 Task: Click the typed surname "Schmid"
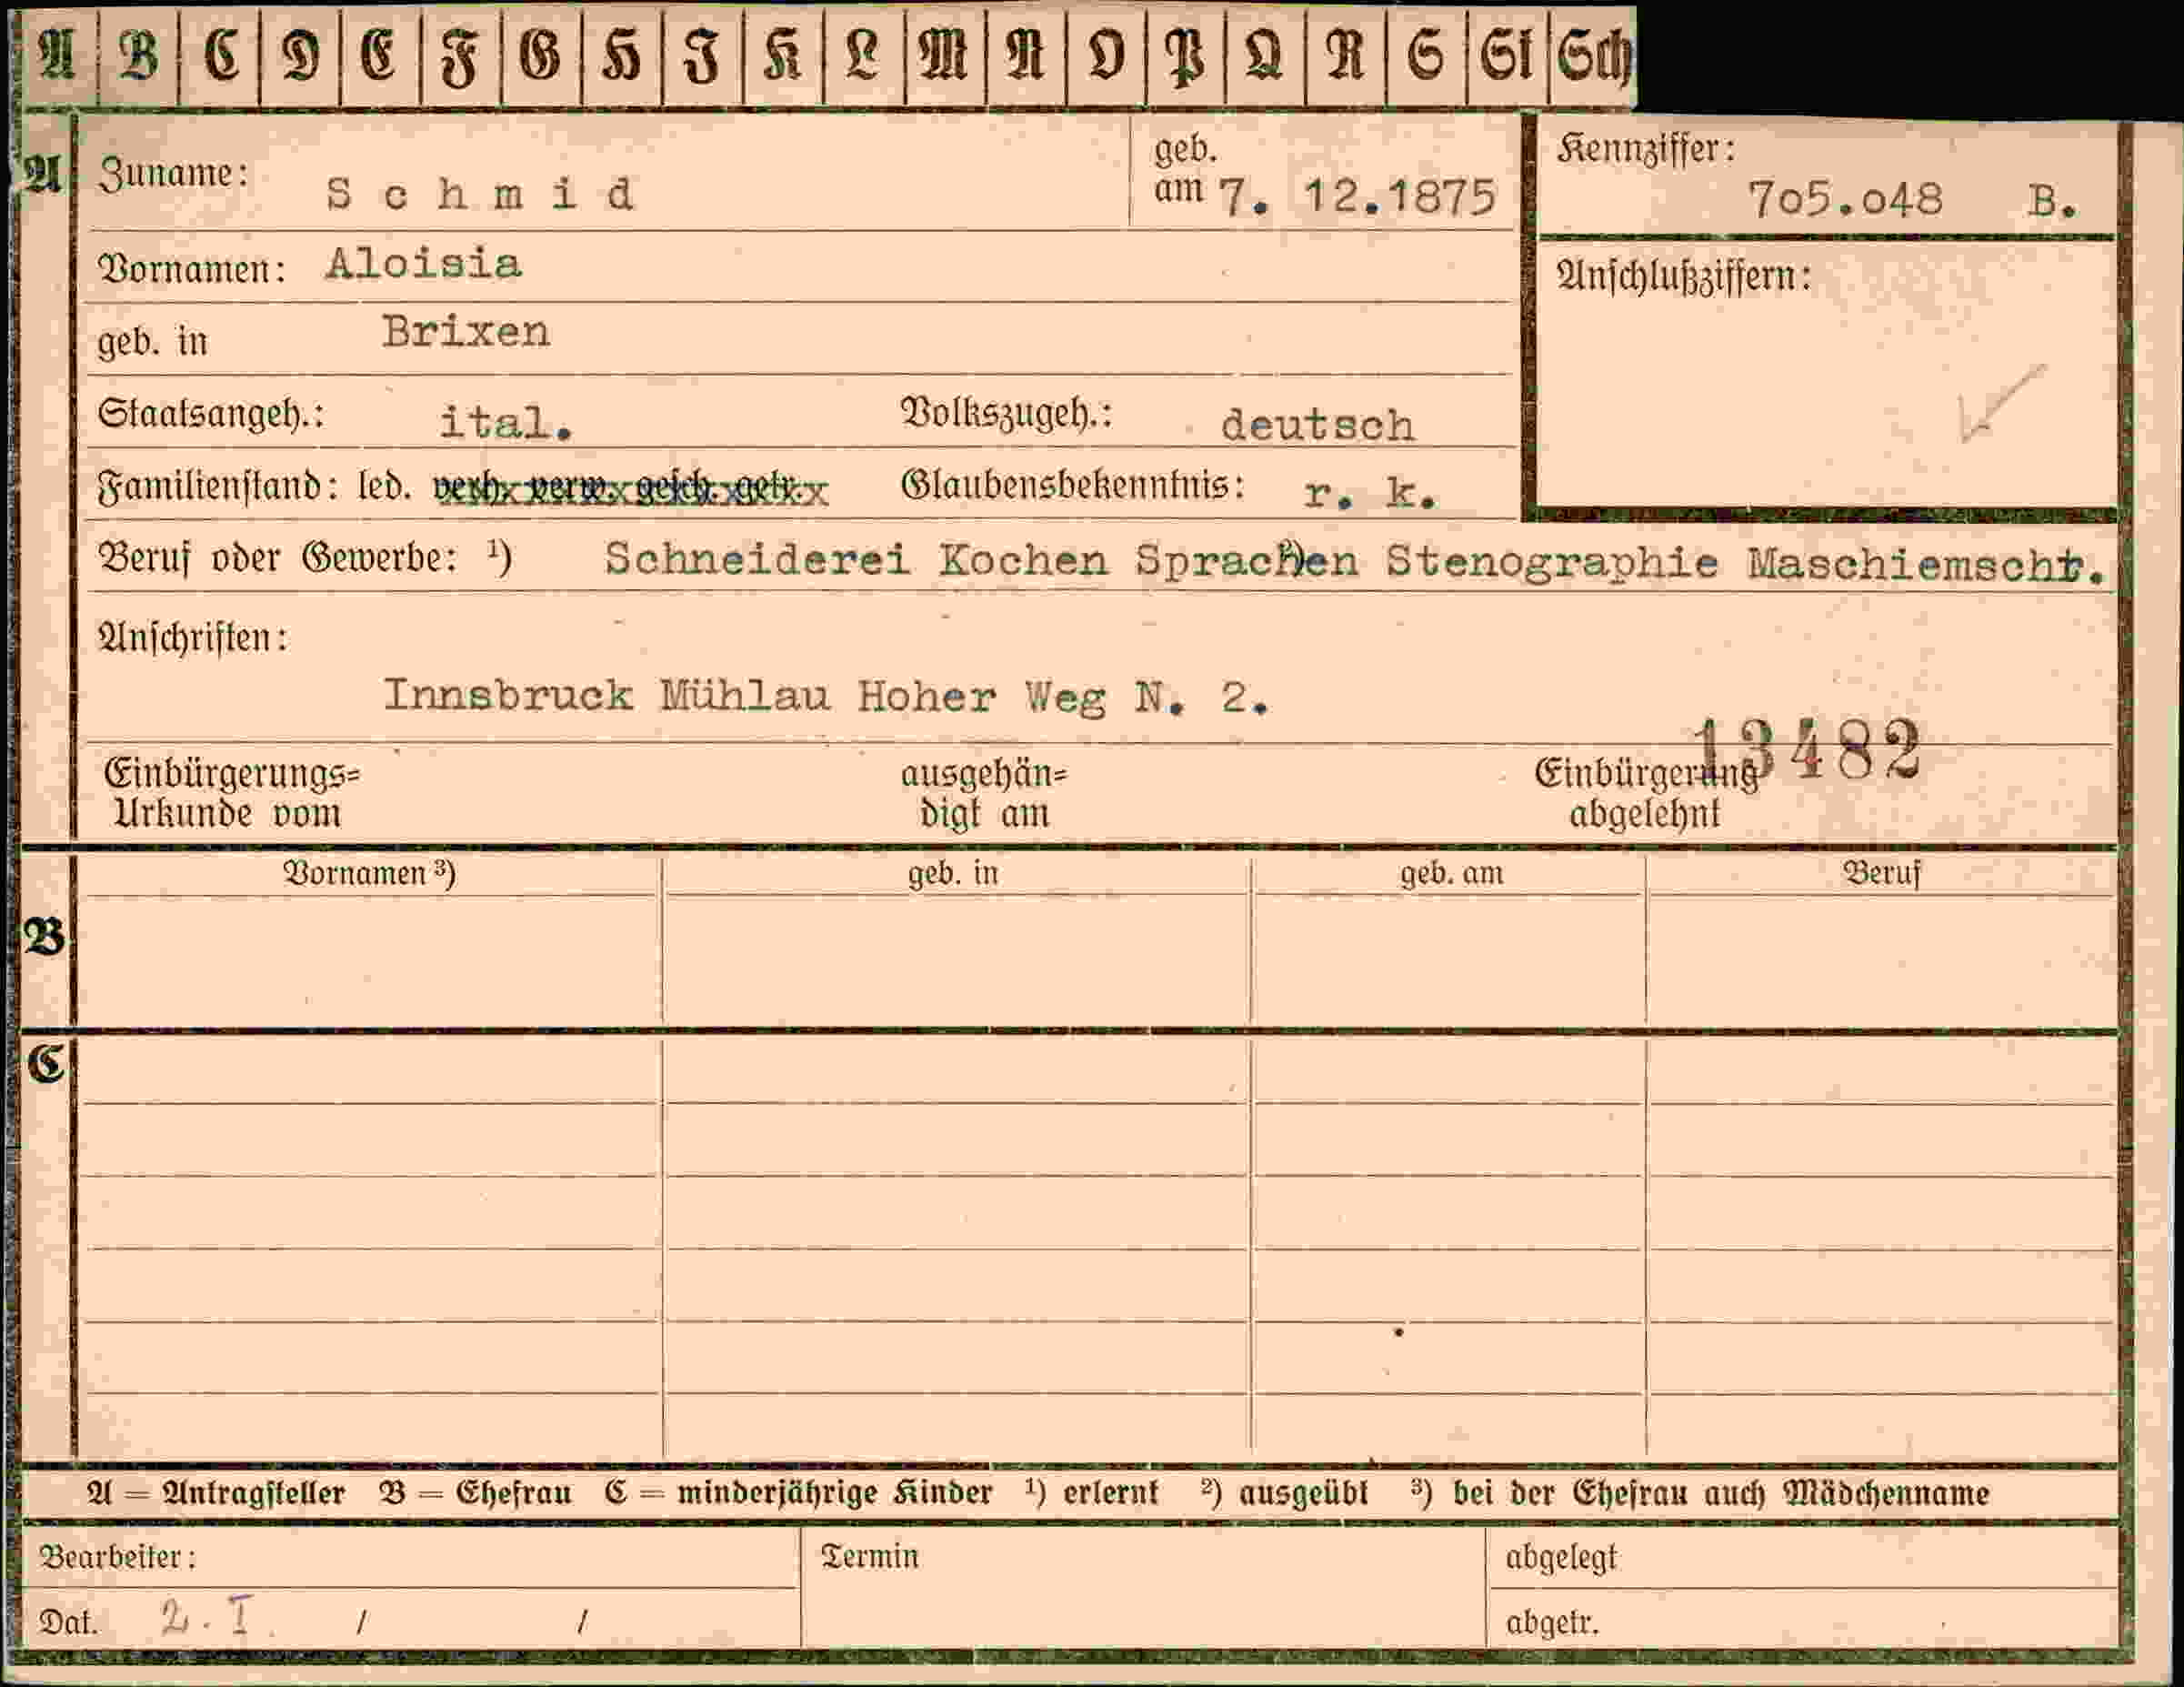480,194
